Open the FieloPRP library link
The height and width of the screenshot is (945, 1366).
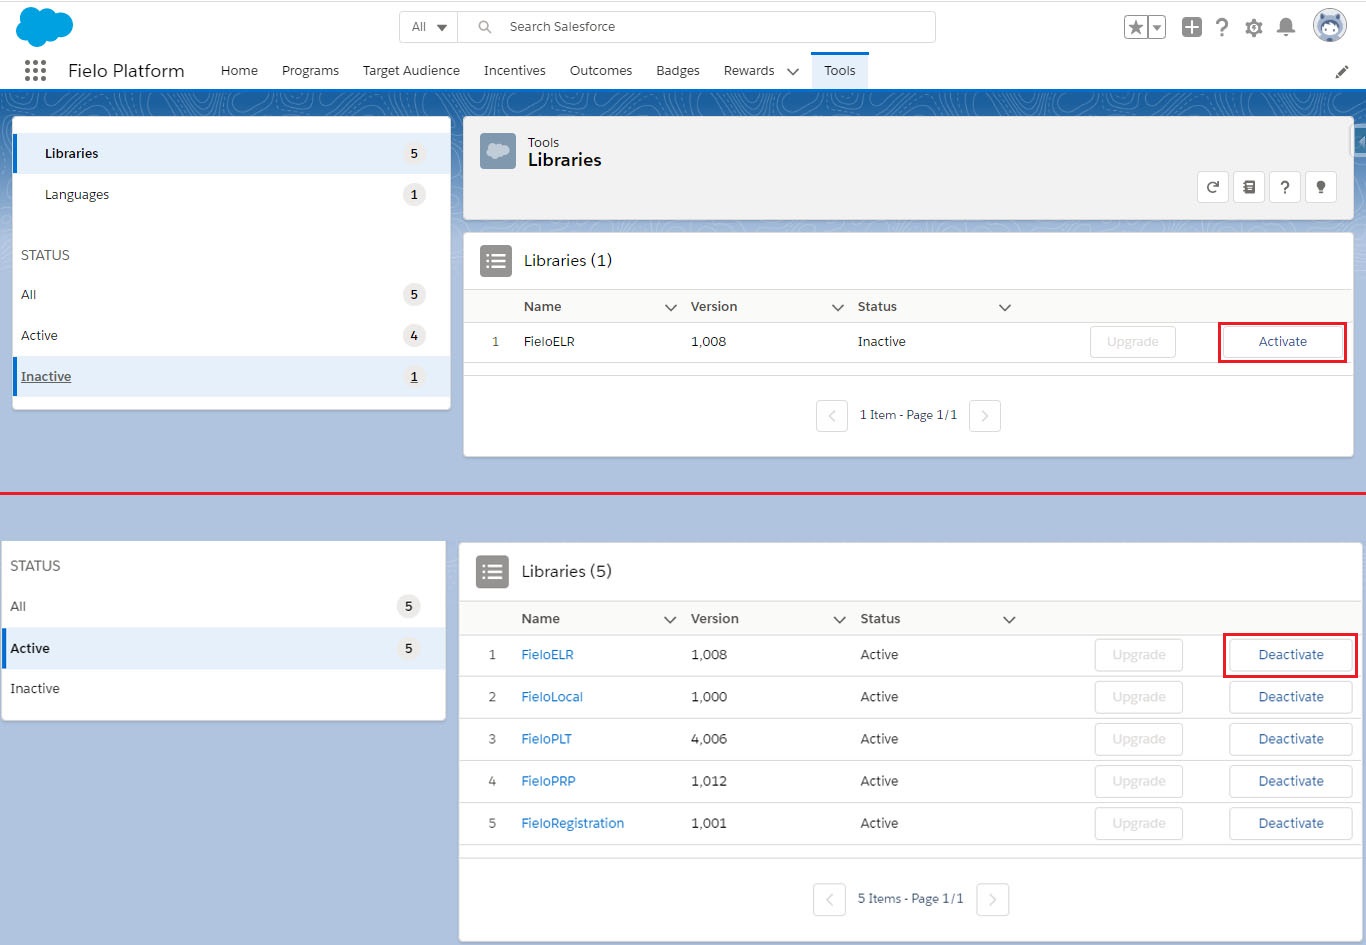pos(548,781)
